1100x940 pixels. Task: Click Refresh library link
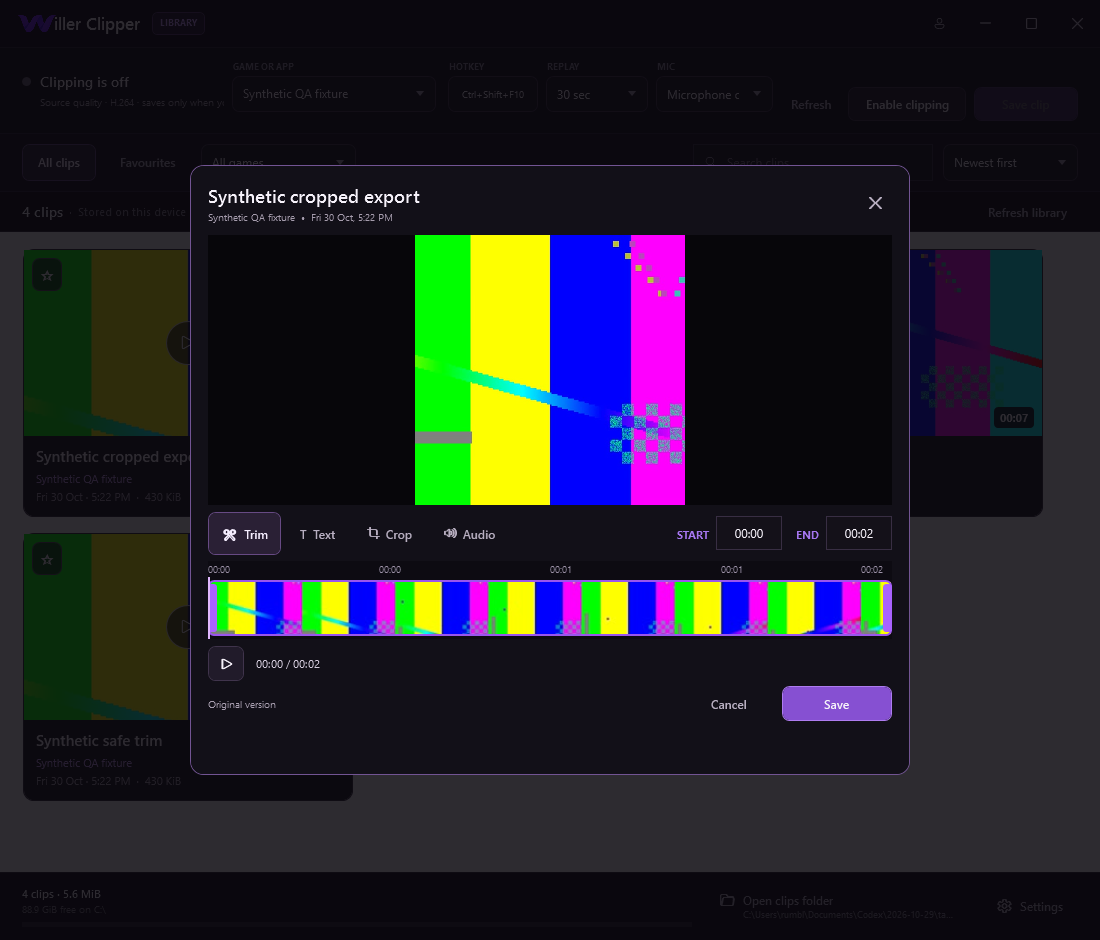pos(1027,213)
